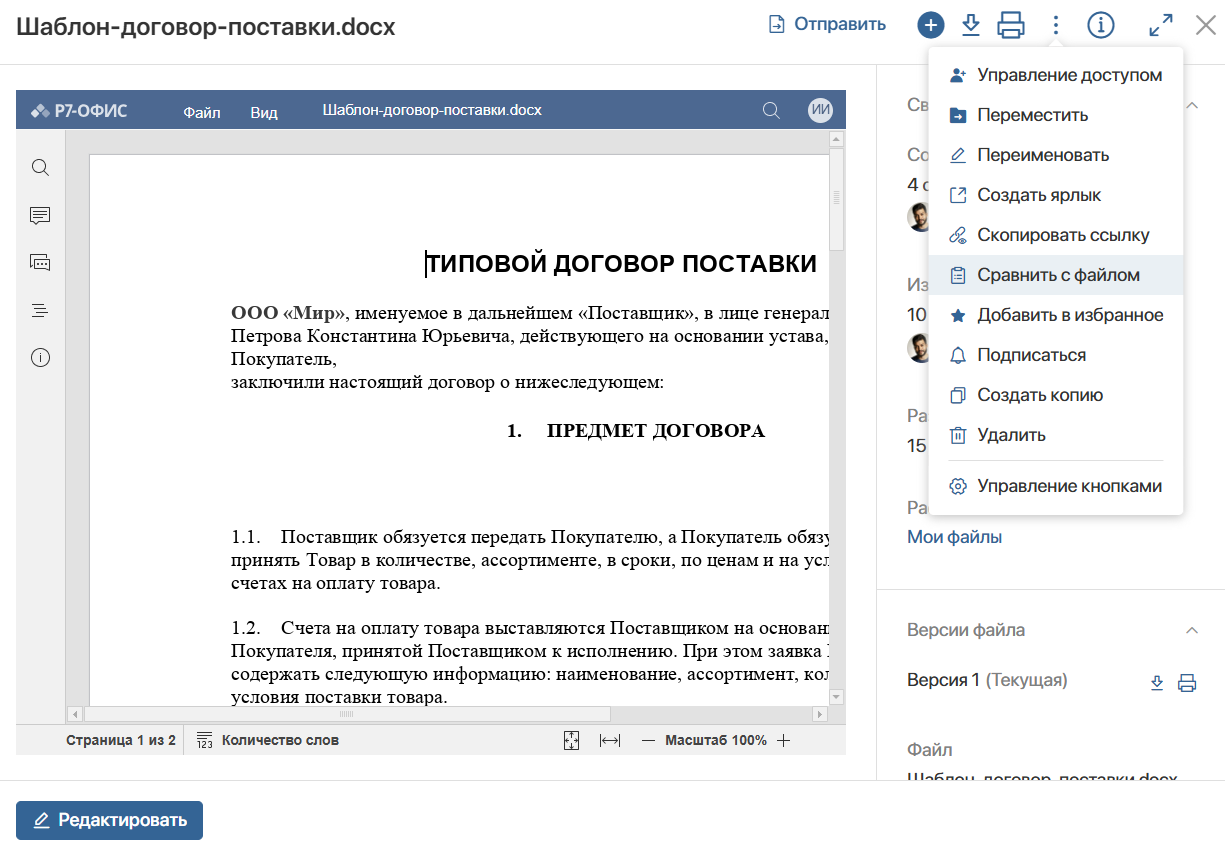Select Создать копию menu entry

click(1056, 395)
